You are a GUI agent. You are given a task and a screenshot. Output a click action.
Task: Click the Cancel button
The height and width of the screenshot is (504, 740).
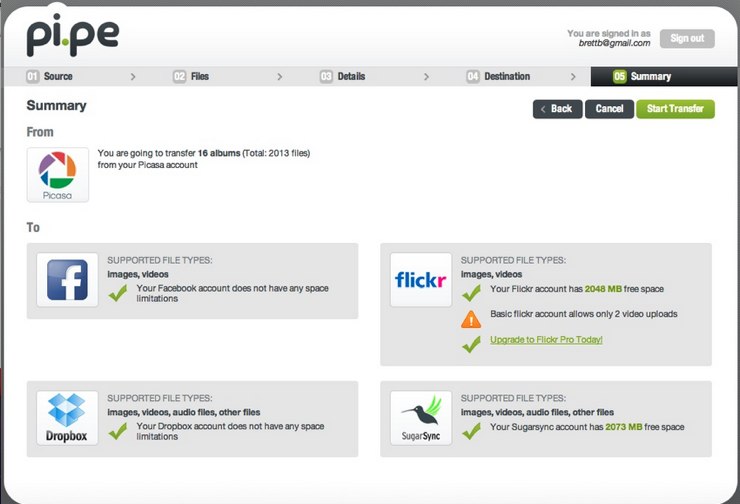pos(609,109)
